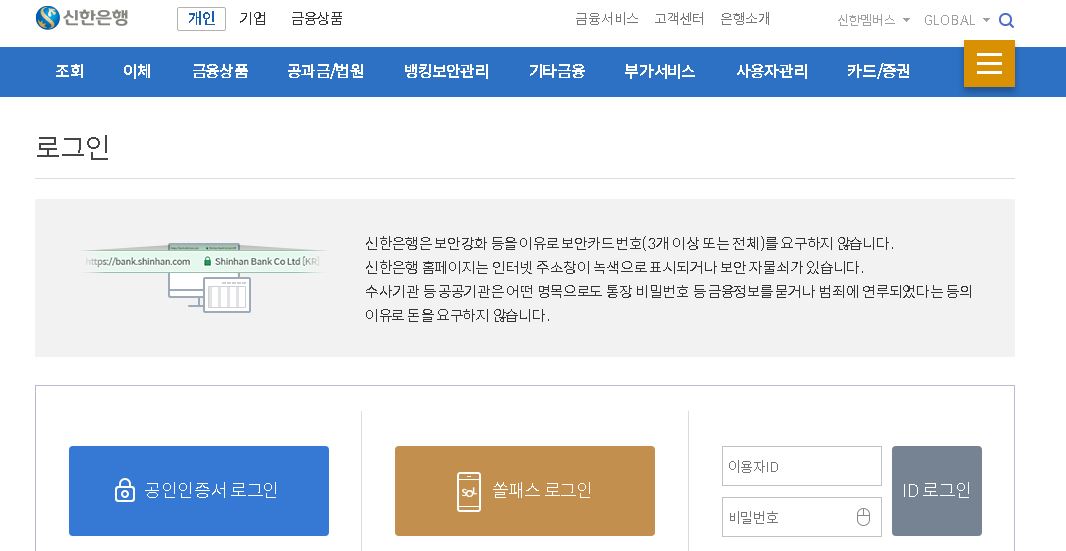Select the 금융상품 top tab

317,18
